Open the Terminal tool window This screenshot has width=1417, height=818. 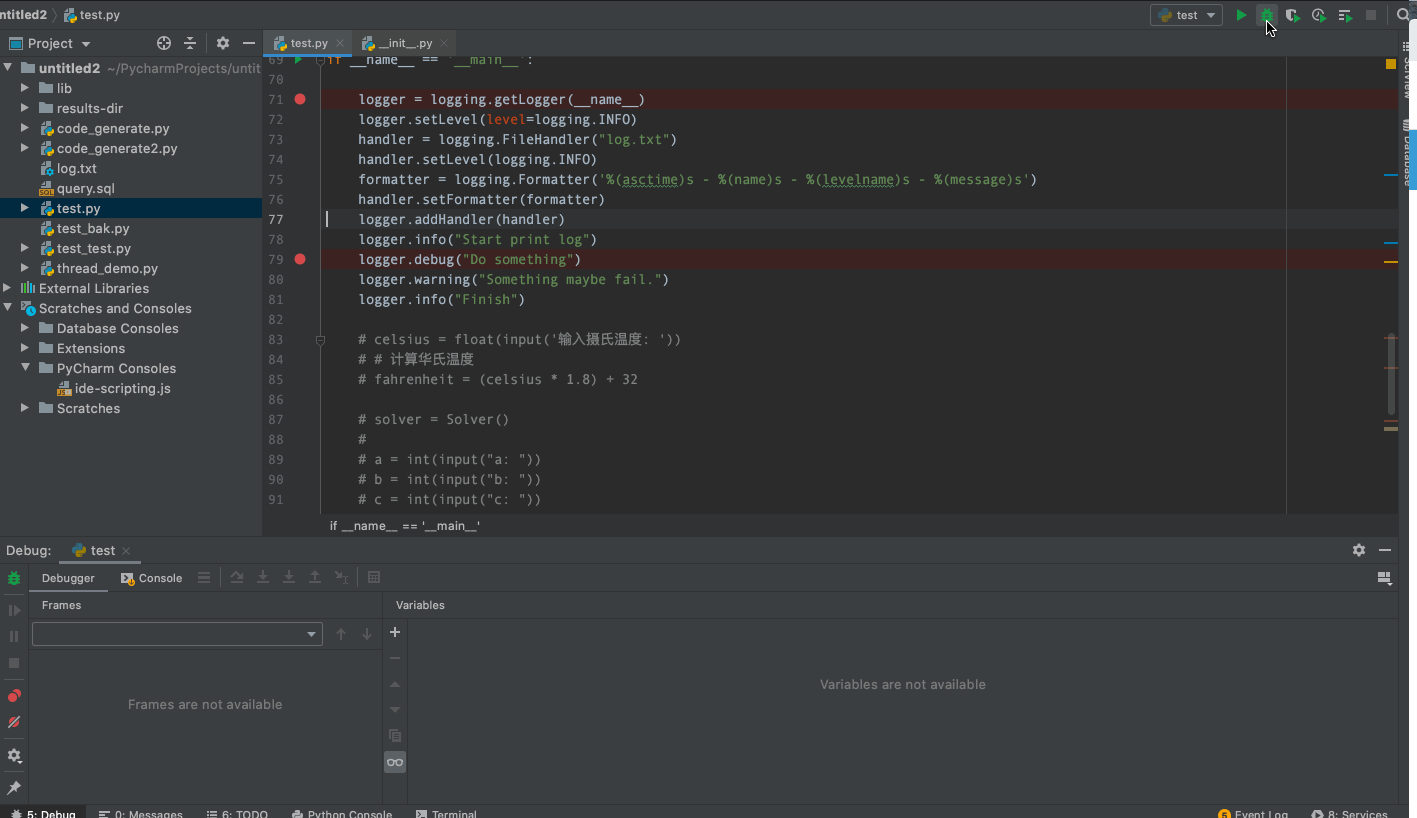click(446, 814)
